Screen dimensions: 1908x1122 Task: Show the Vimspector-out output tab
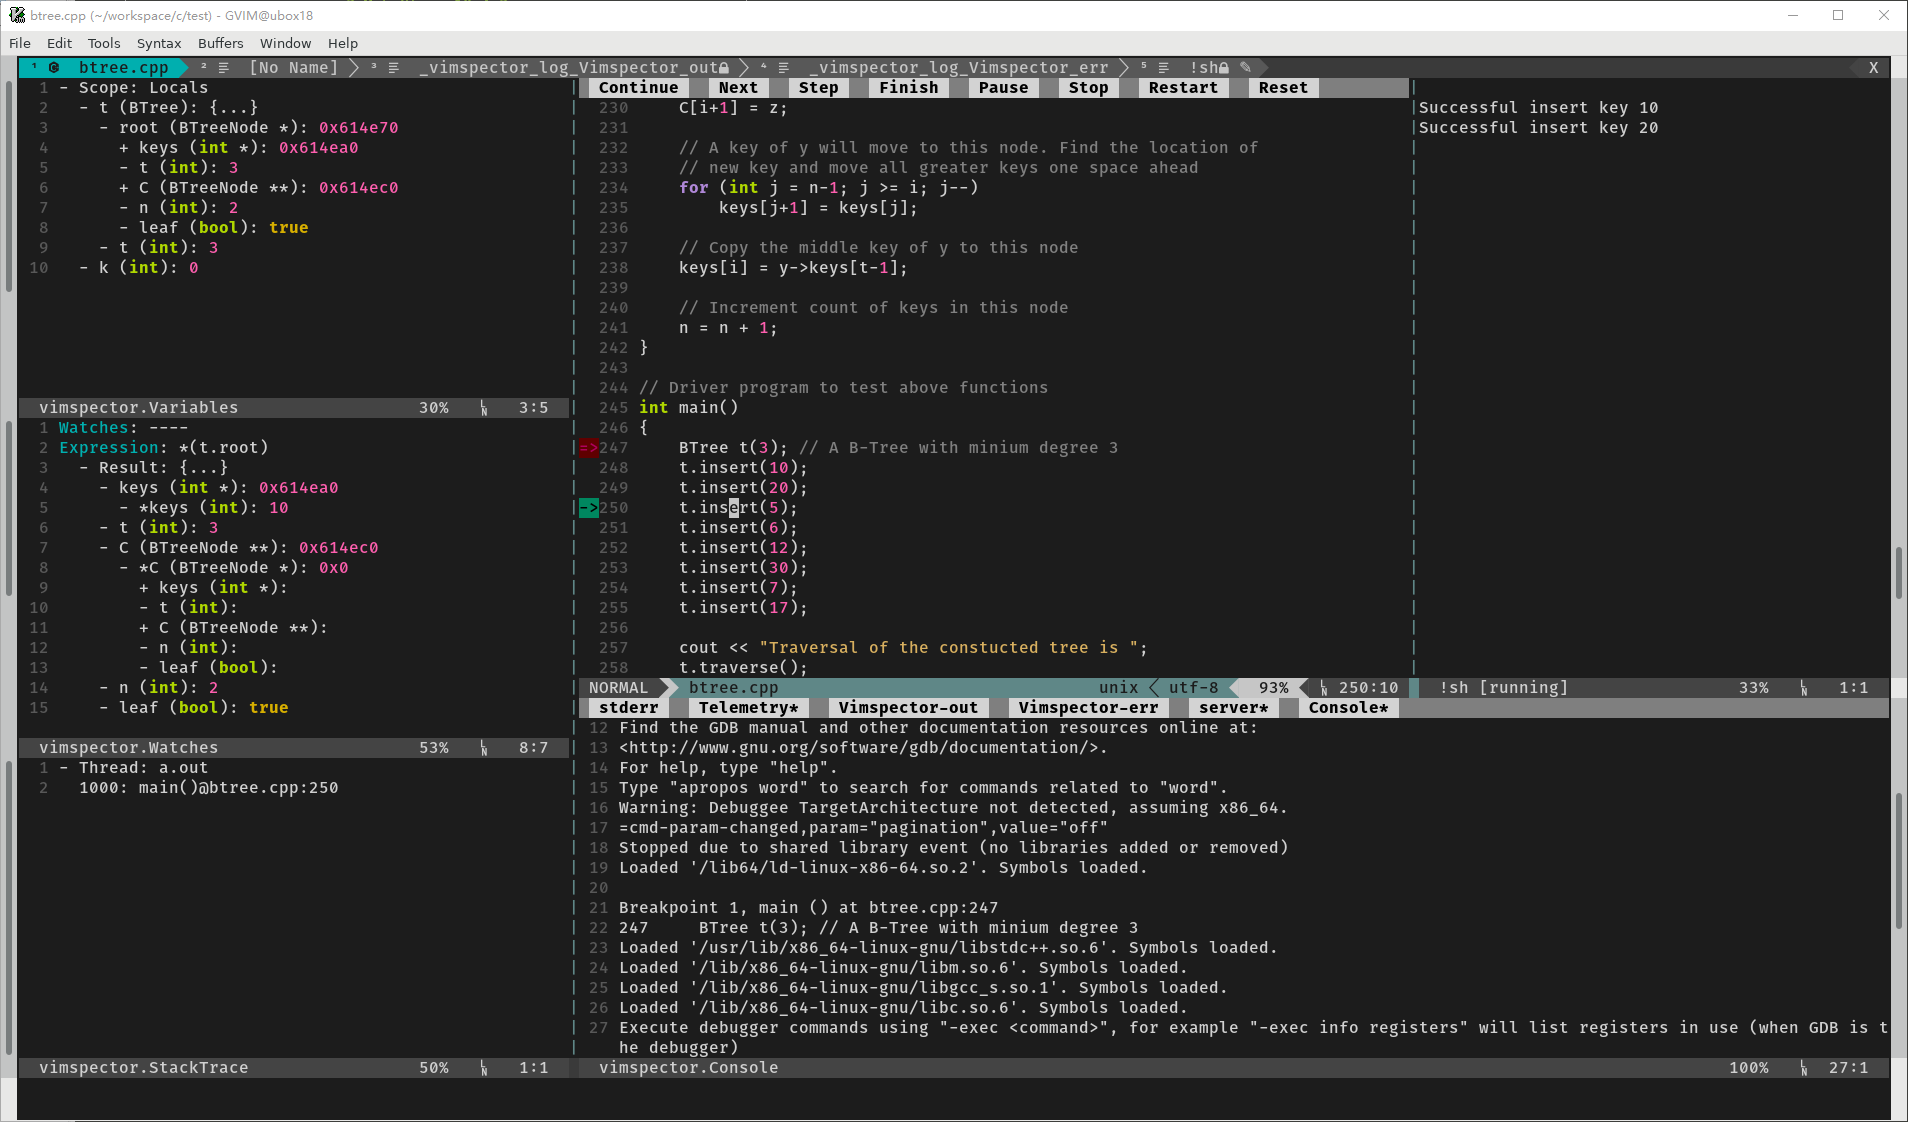coord(908,708)
